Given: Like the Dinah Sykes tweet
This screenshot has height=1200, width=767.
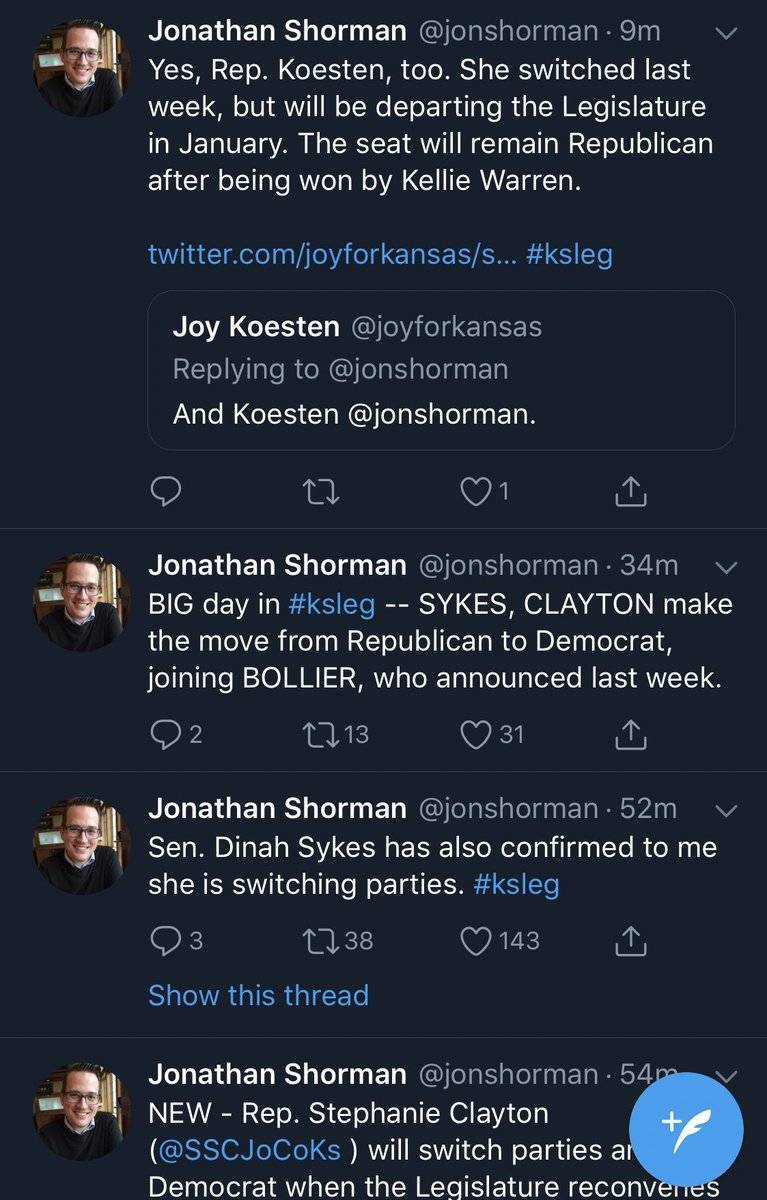Looking at the screenshot, I should click(476, 941).
